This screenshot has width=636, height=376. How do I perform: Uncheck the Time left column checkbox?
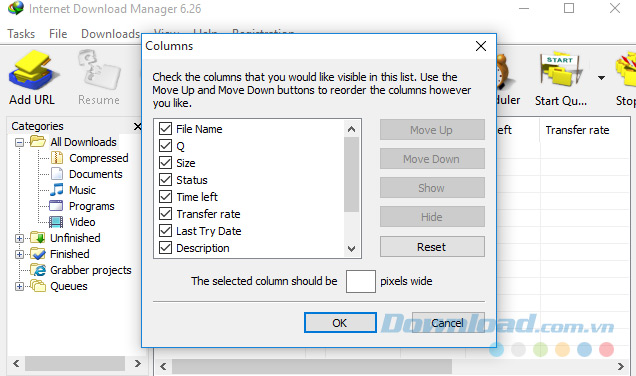[x=165, y=197]
